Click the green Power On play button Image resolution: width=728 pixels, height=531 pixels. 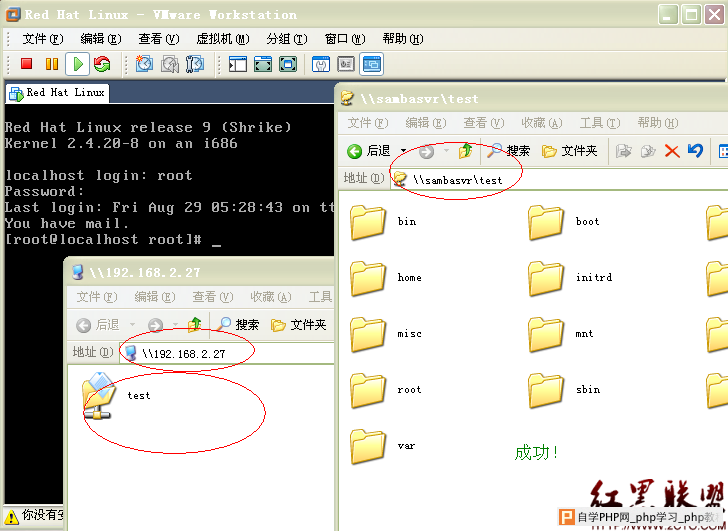pos(78,64)
